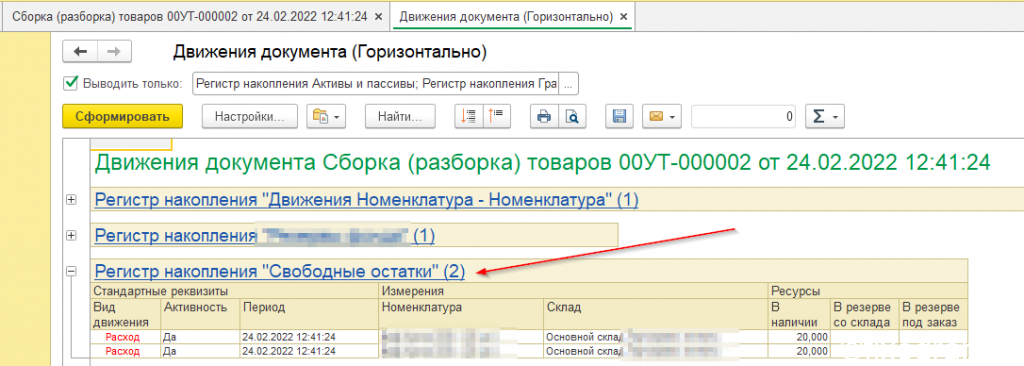Click the 'Номенклатура' column header
This screenshot has width=1024, height=366.
(460, 314)
